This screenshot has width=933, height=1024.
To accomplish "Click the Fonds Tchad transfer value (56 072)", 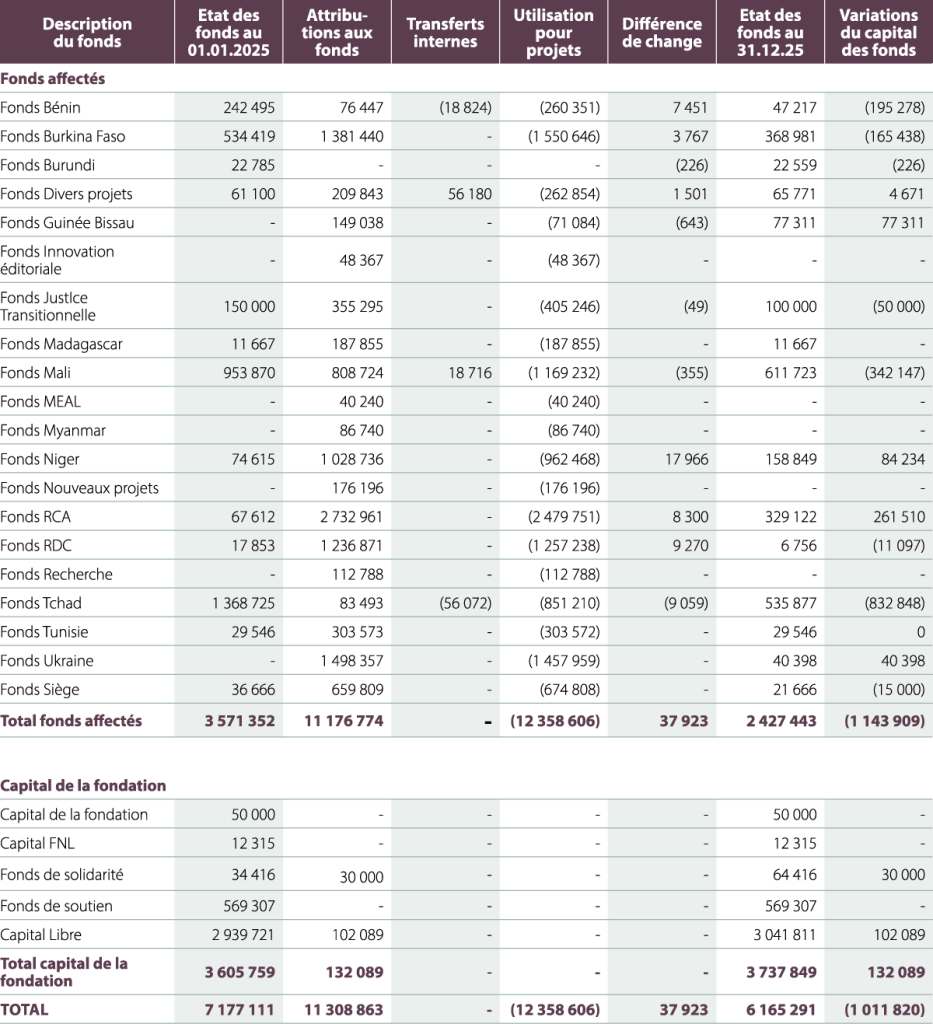I will click(x=466, y=603).
